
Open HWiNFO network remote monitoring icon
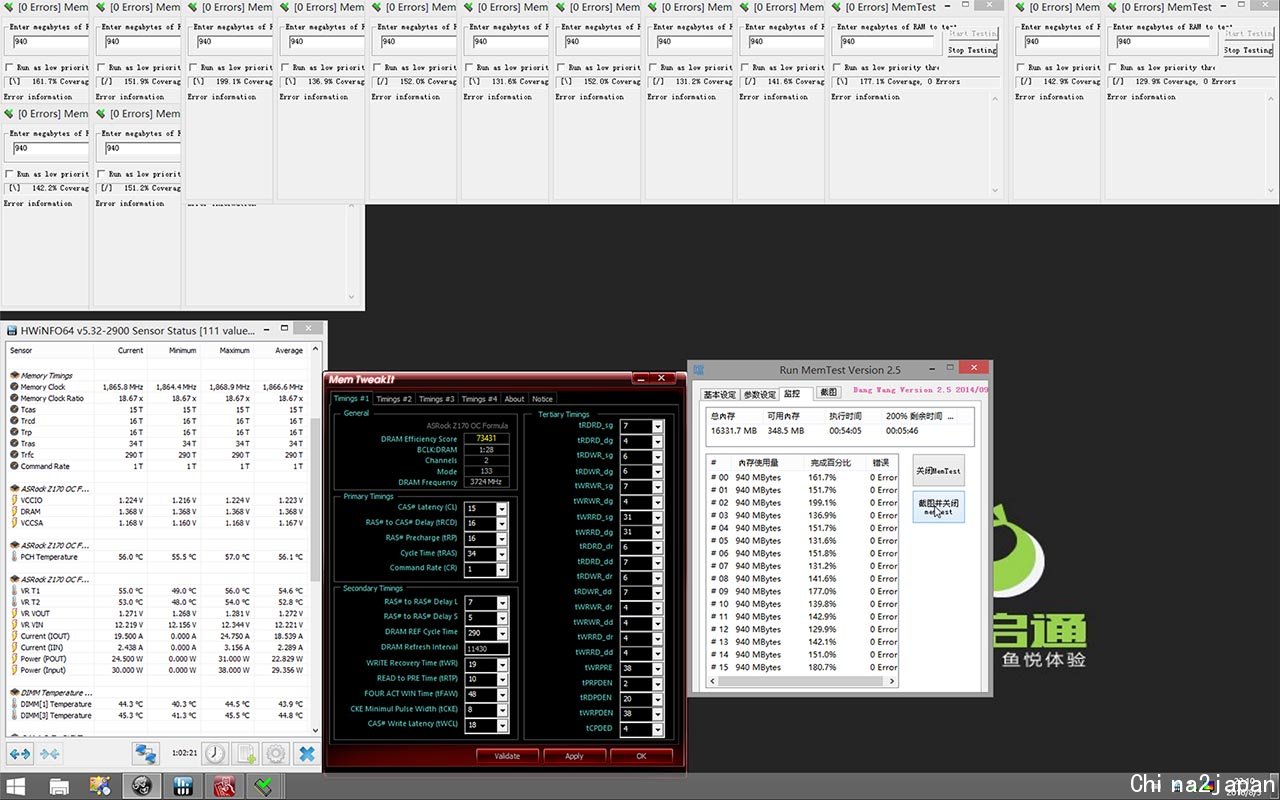(146, 754)
